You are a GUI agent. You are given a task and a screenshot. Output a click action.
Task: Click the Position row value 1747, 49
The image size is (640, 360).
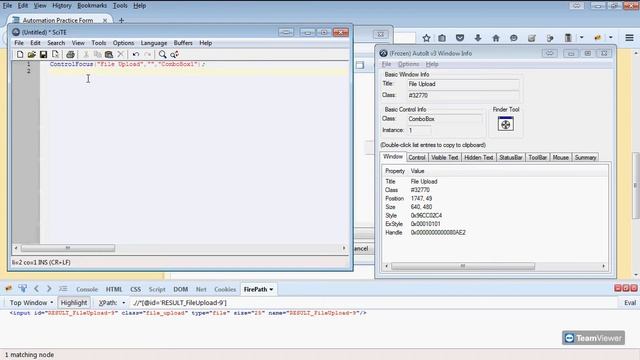(x=421, y=198)
